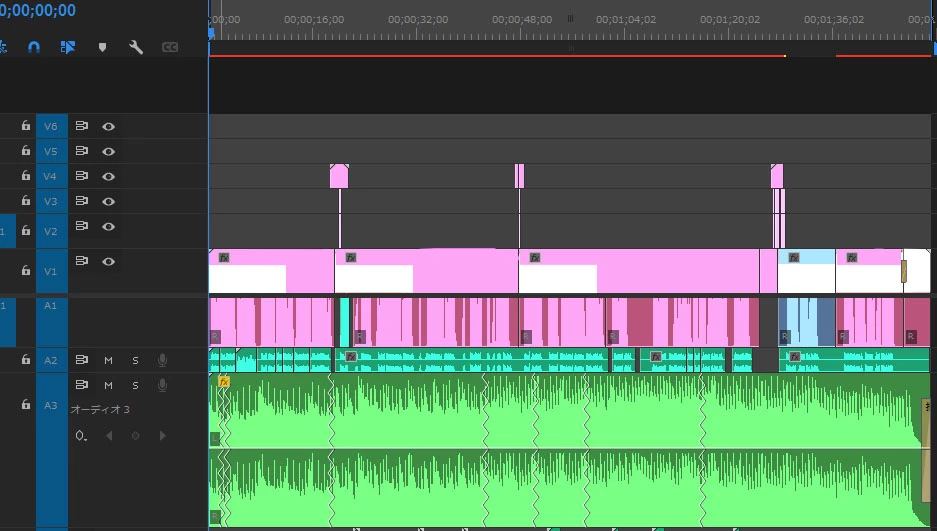
Task: Go to next keyframe on A3
Action: (x=163, y=435)
